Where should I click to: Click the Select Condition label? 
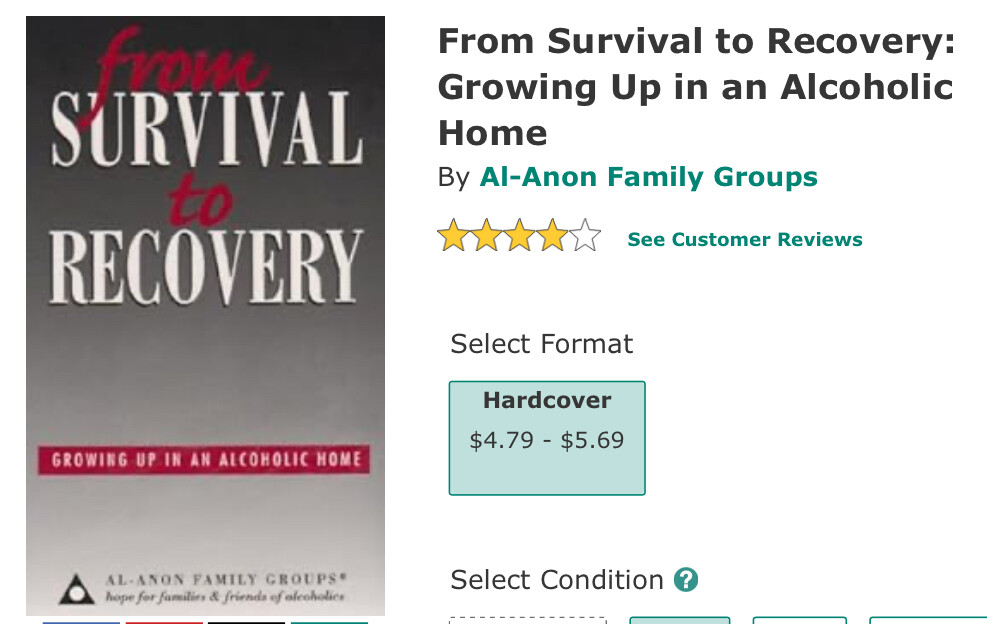coord(556,580)
